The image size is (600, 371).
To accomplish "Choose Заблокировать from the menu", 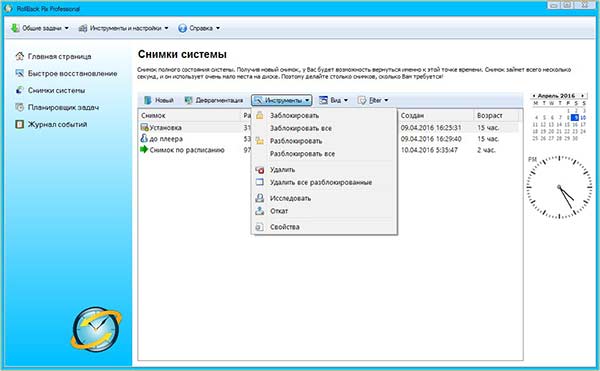I will pos(324,115).
